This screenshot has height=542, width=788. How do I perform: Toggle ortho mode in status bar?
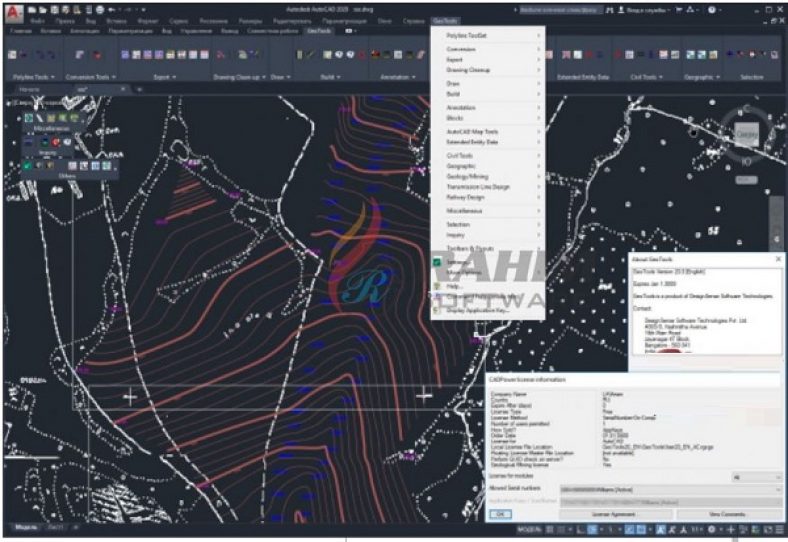[579, 529]
